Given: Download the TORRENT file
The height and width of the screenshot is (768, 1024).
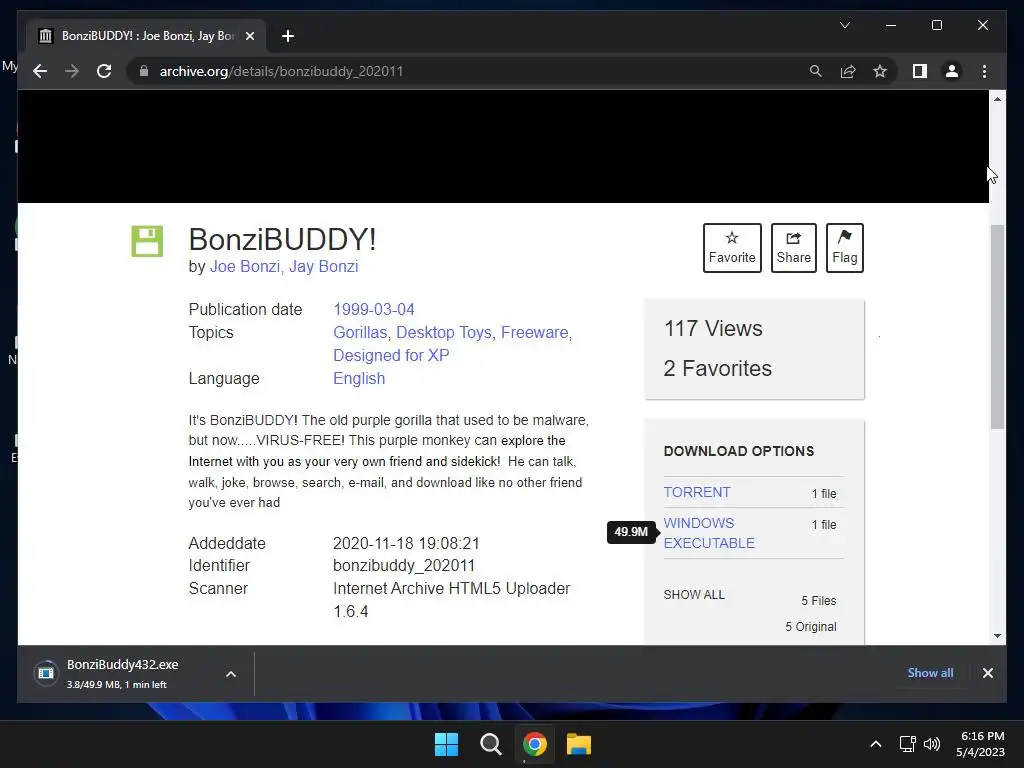Looking at the screenshot, I should click(697, 492).
